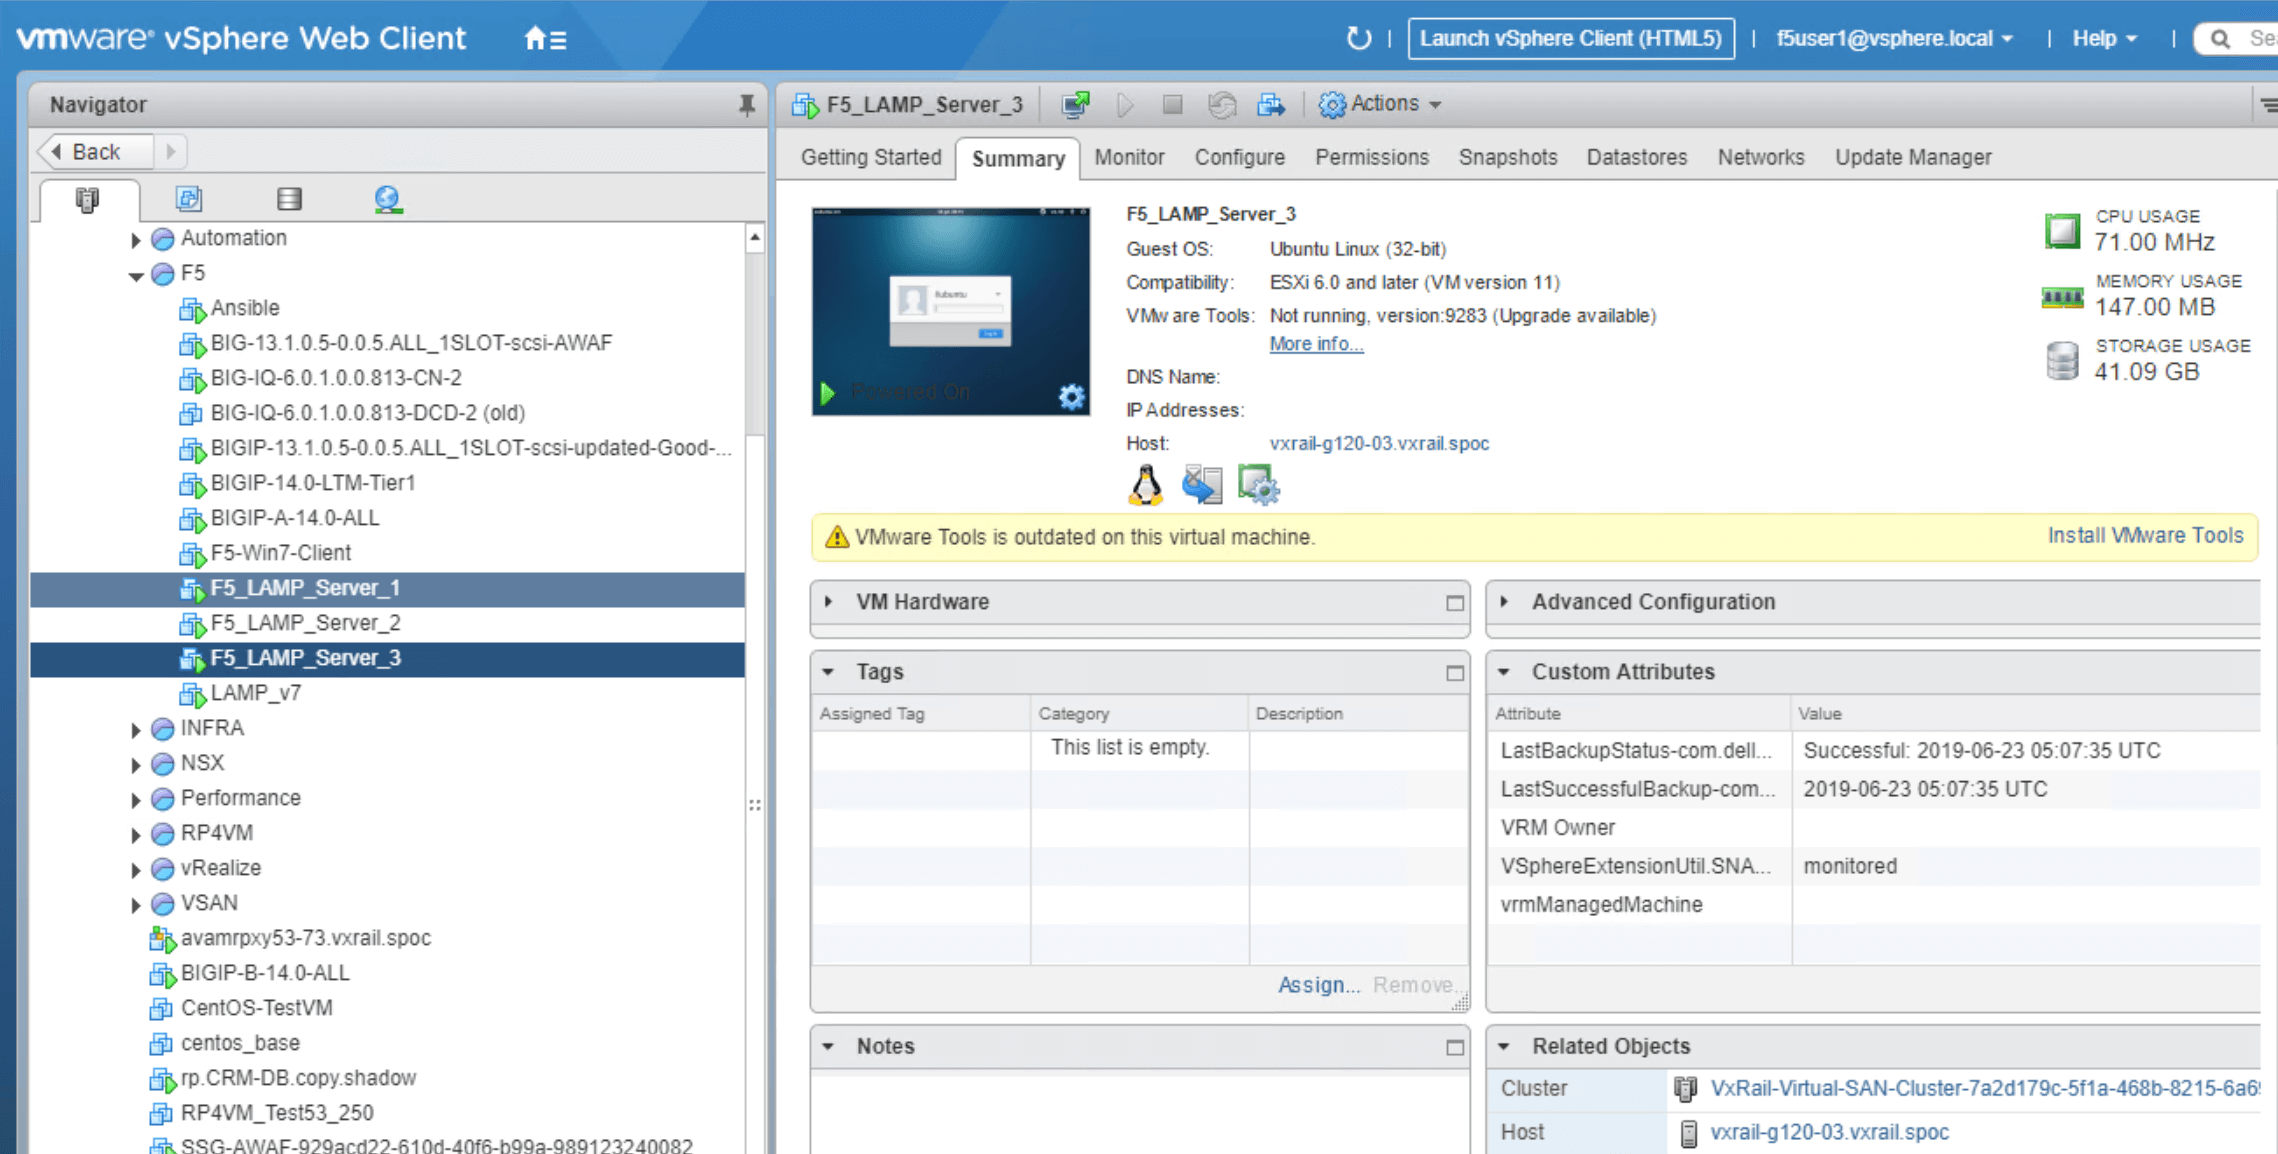Expand the INFRA folder

click(x=135, y=730)
